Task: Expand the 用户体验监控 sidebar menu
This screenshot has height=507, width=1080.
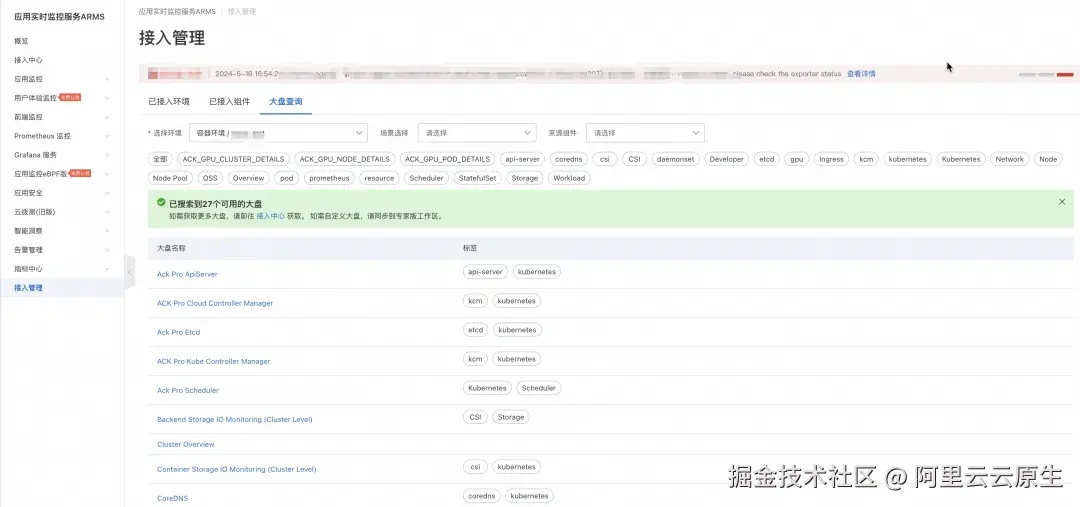Action: click(x=107, y=99)
